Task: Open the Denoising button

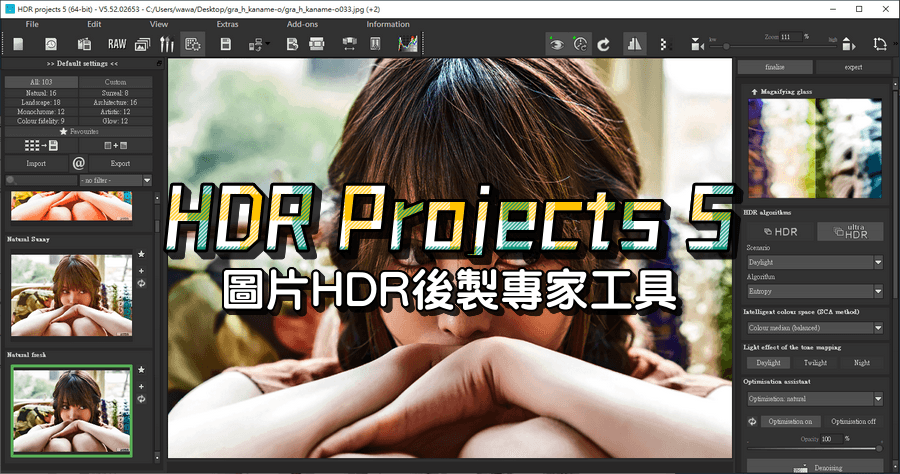Action: [814, 467]
